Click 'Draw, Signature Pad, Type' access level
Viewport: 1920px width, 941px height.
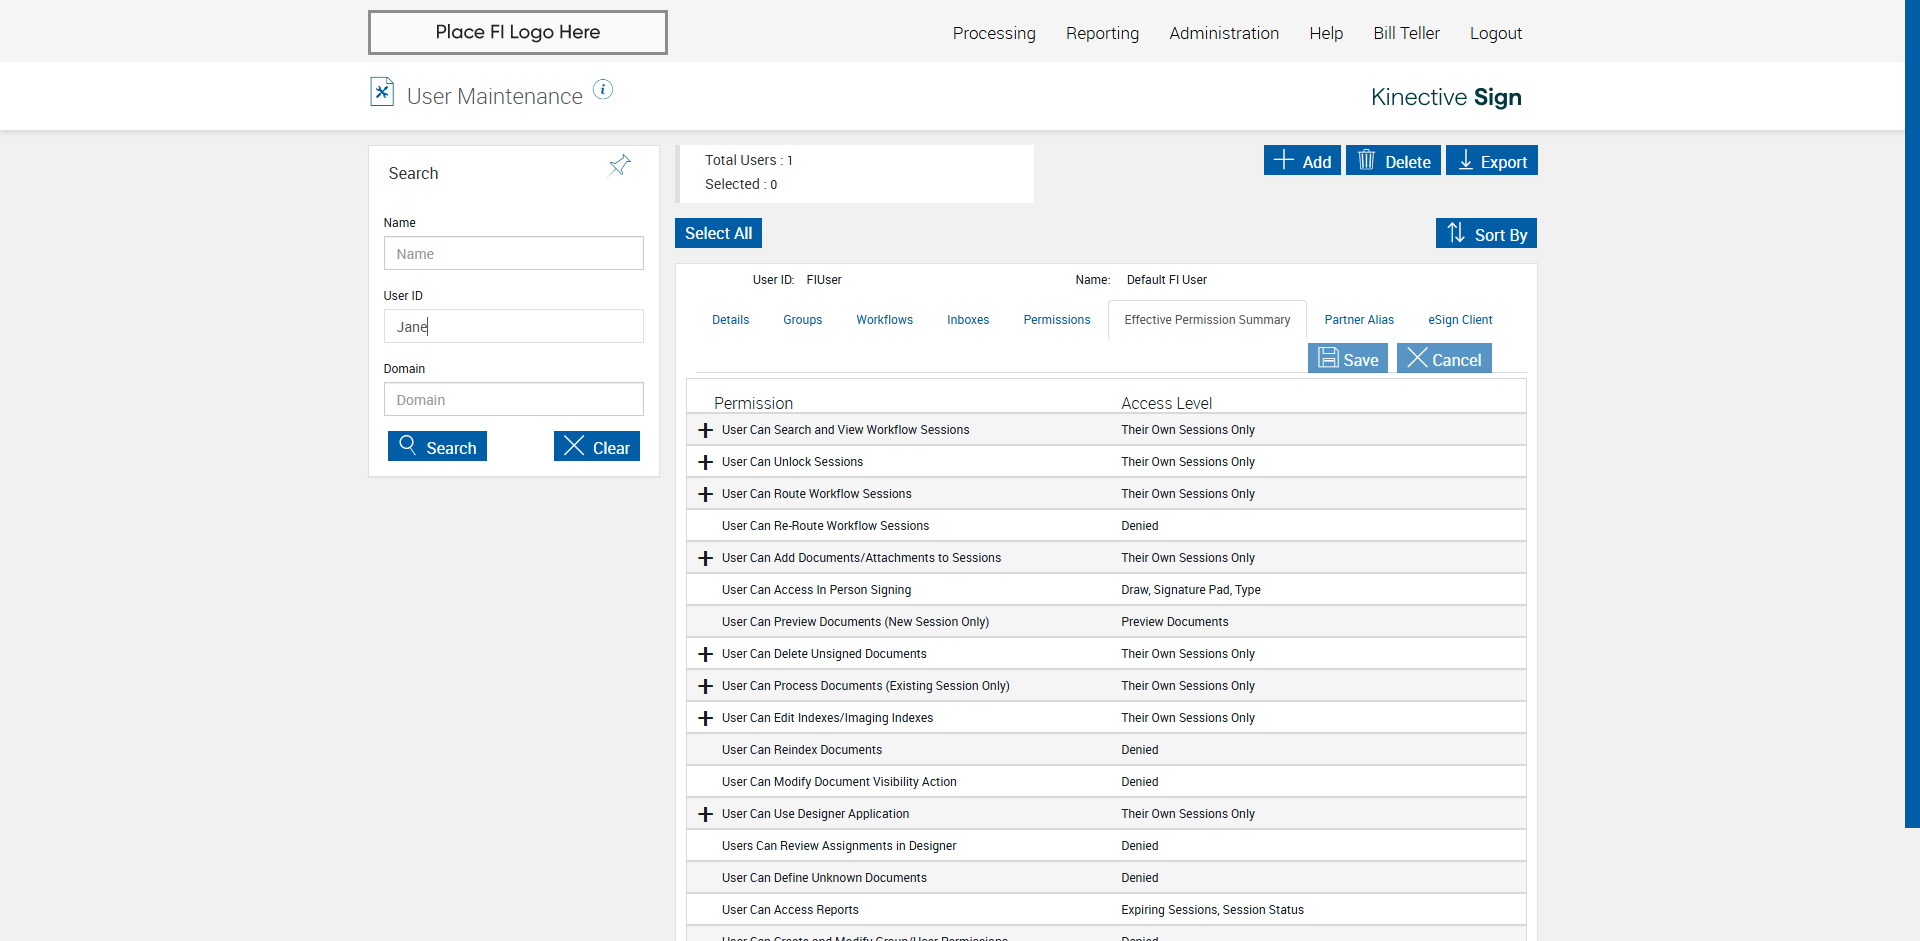pyautogui.click(x=1190, y=590)
